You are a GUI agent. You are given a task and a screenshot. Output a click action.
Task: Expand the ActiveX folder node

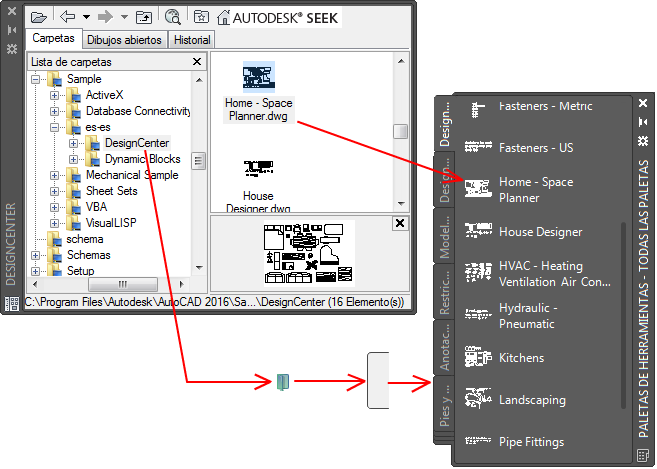[54, 95]
